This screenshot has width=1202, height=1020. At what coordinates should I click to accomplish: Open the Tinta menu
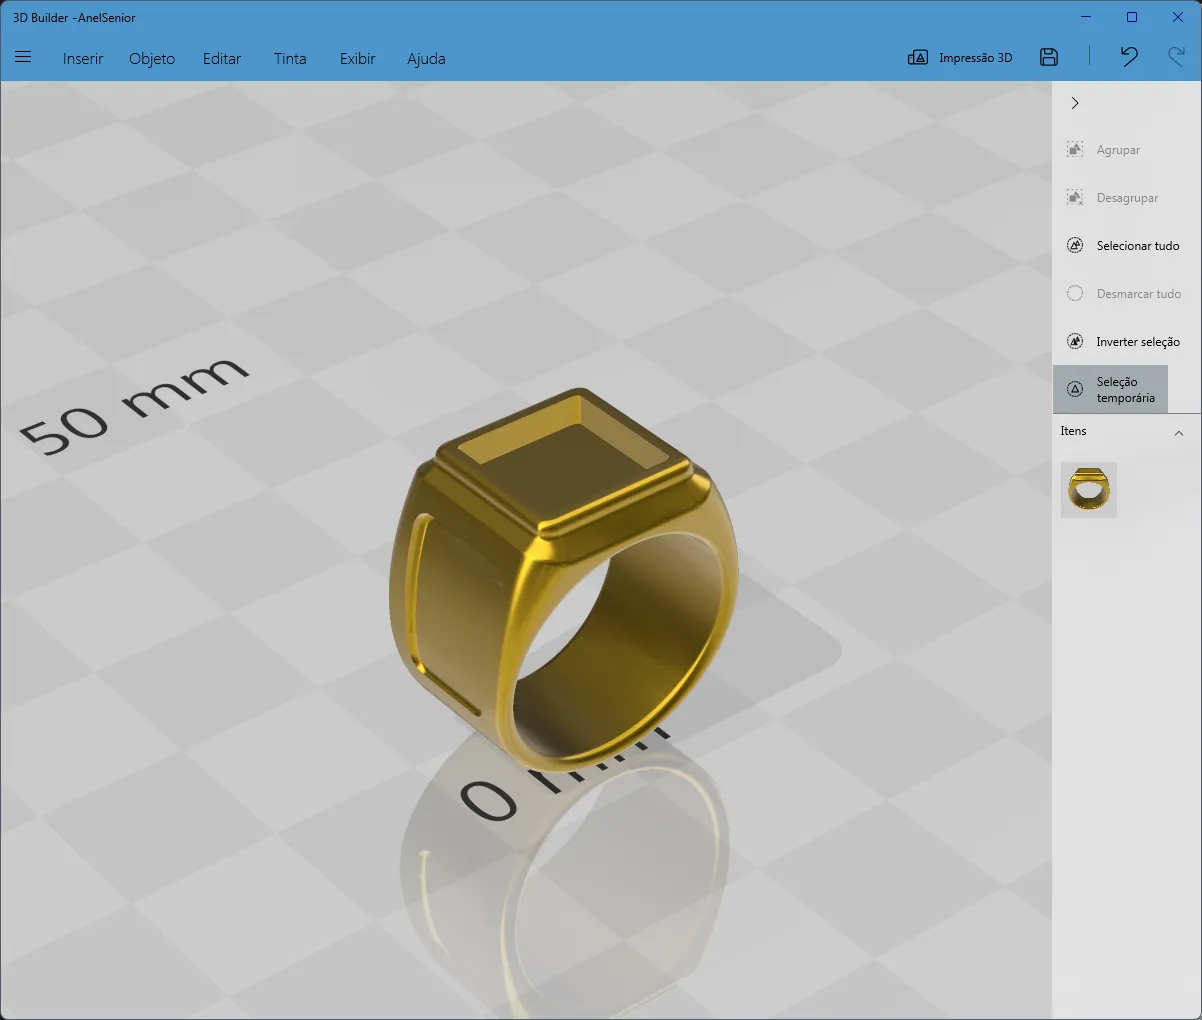(x=290, y=58)
